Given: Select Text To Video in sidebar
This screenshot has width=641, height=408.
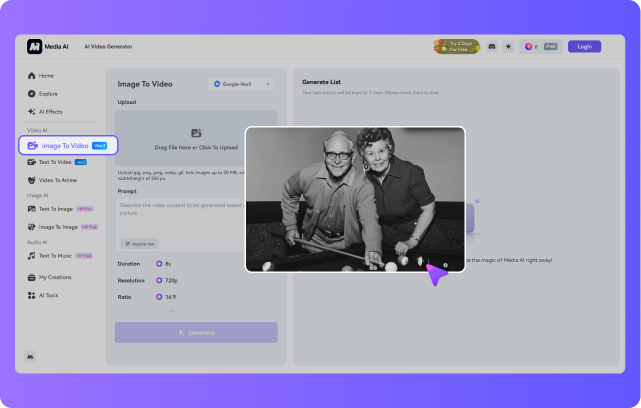Looking at the screenshot, I should tap(57, 162).
